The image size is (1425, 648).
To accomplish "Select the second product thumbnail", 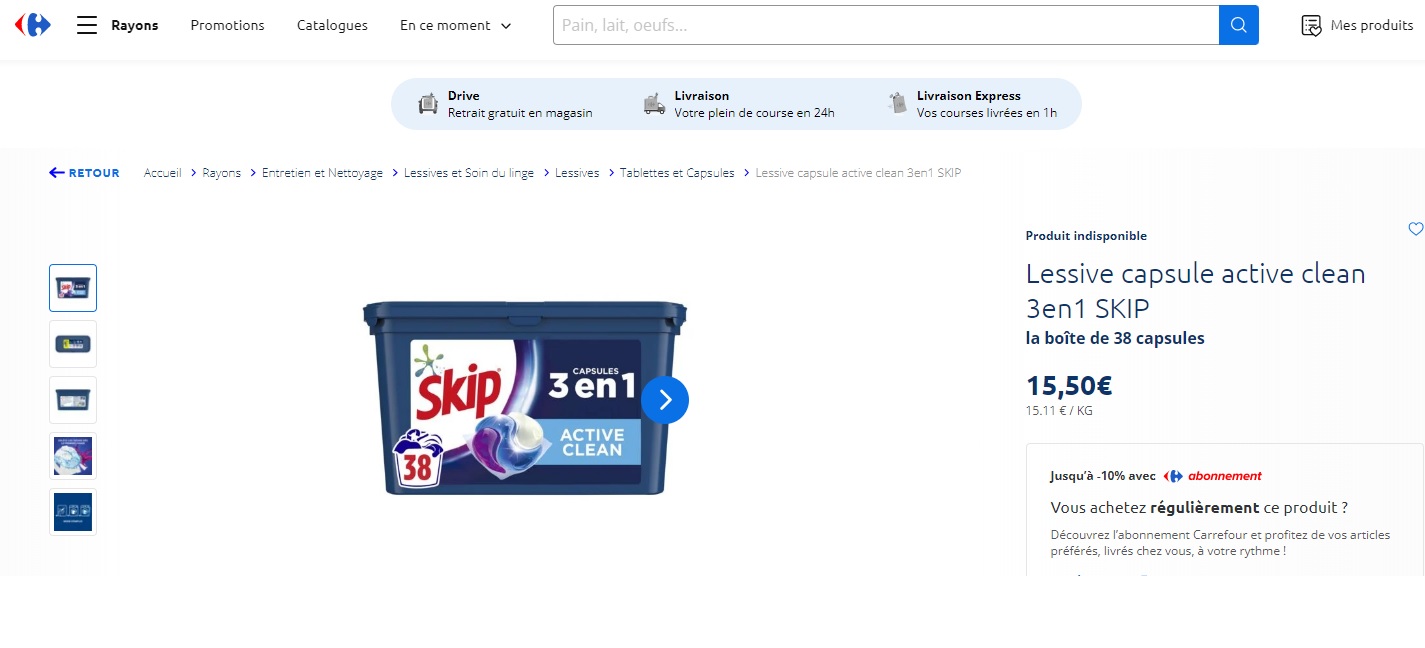I will click(x=73, y=344).
